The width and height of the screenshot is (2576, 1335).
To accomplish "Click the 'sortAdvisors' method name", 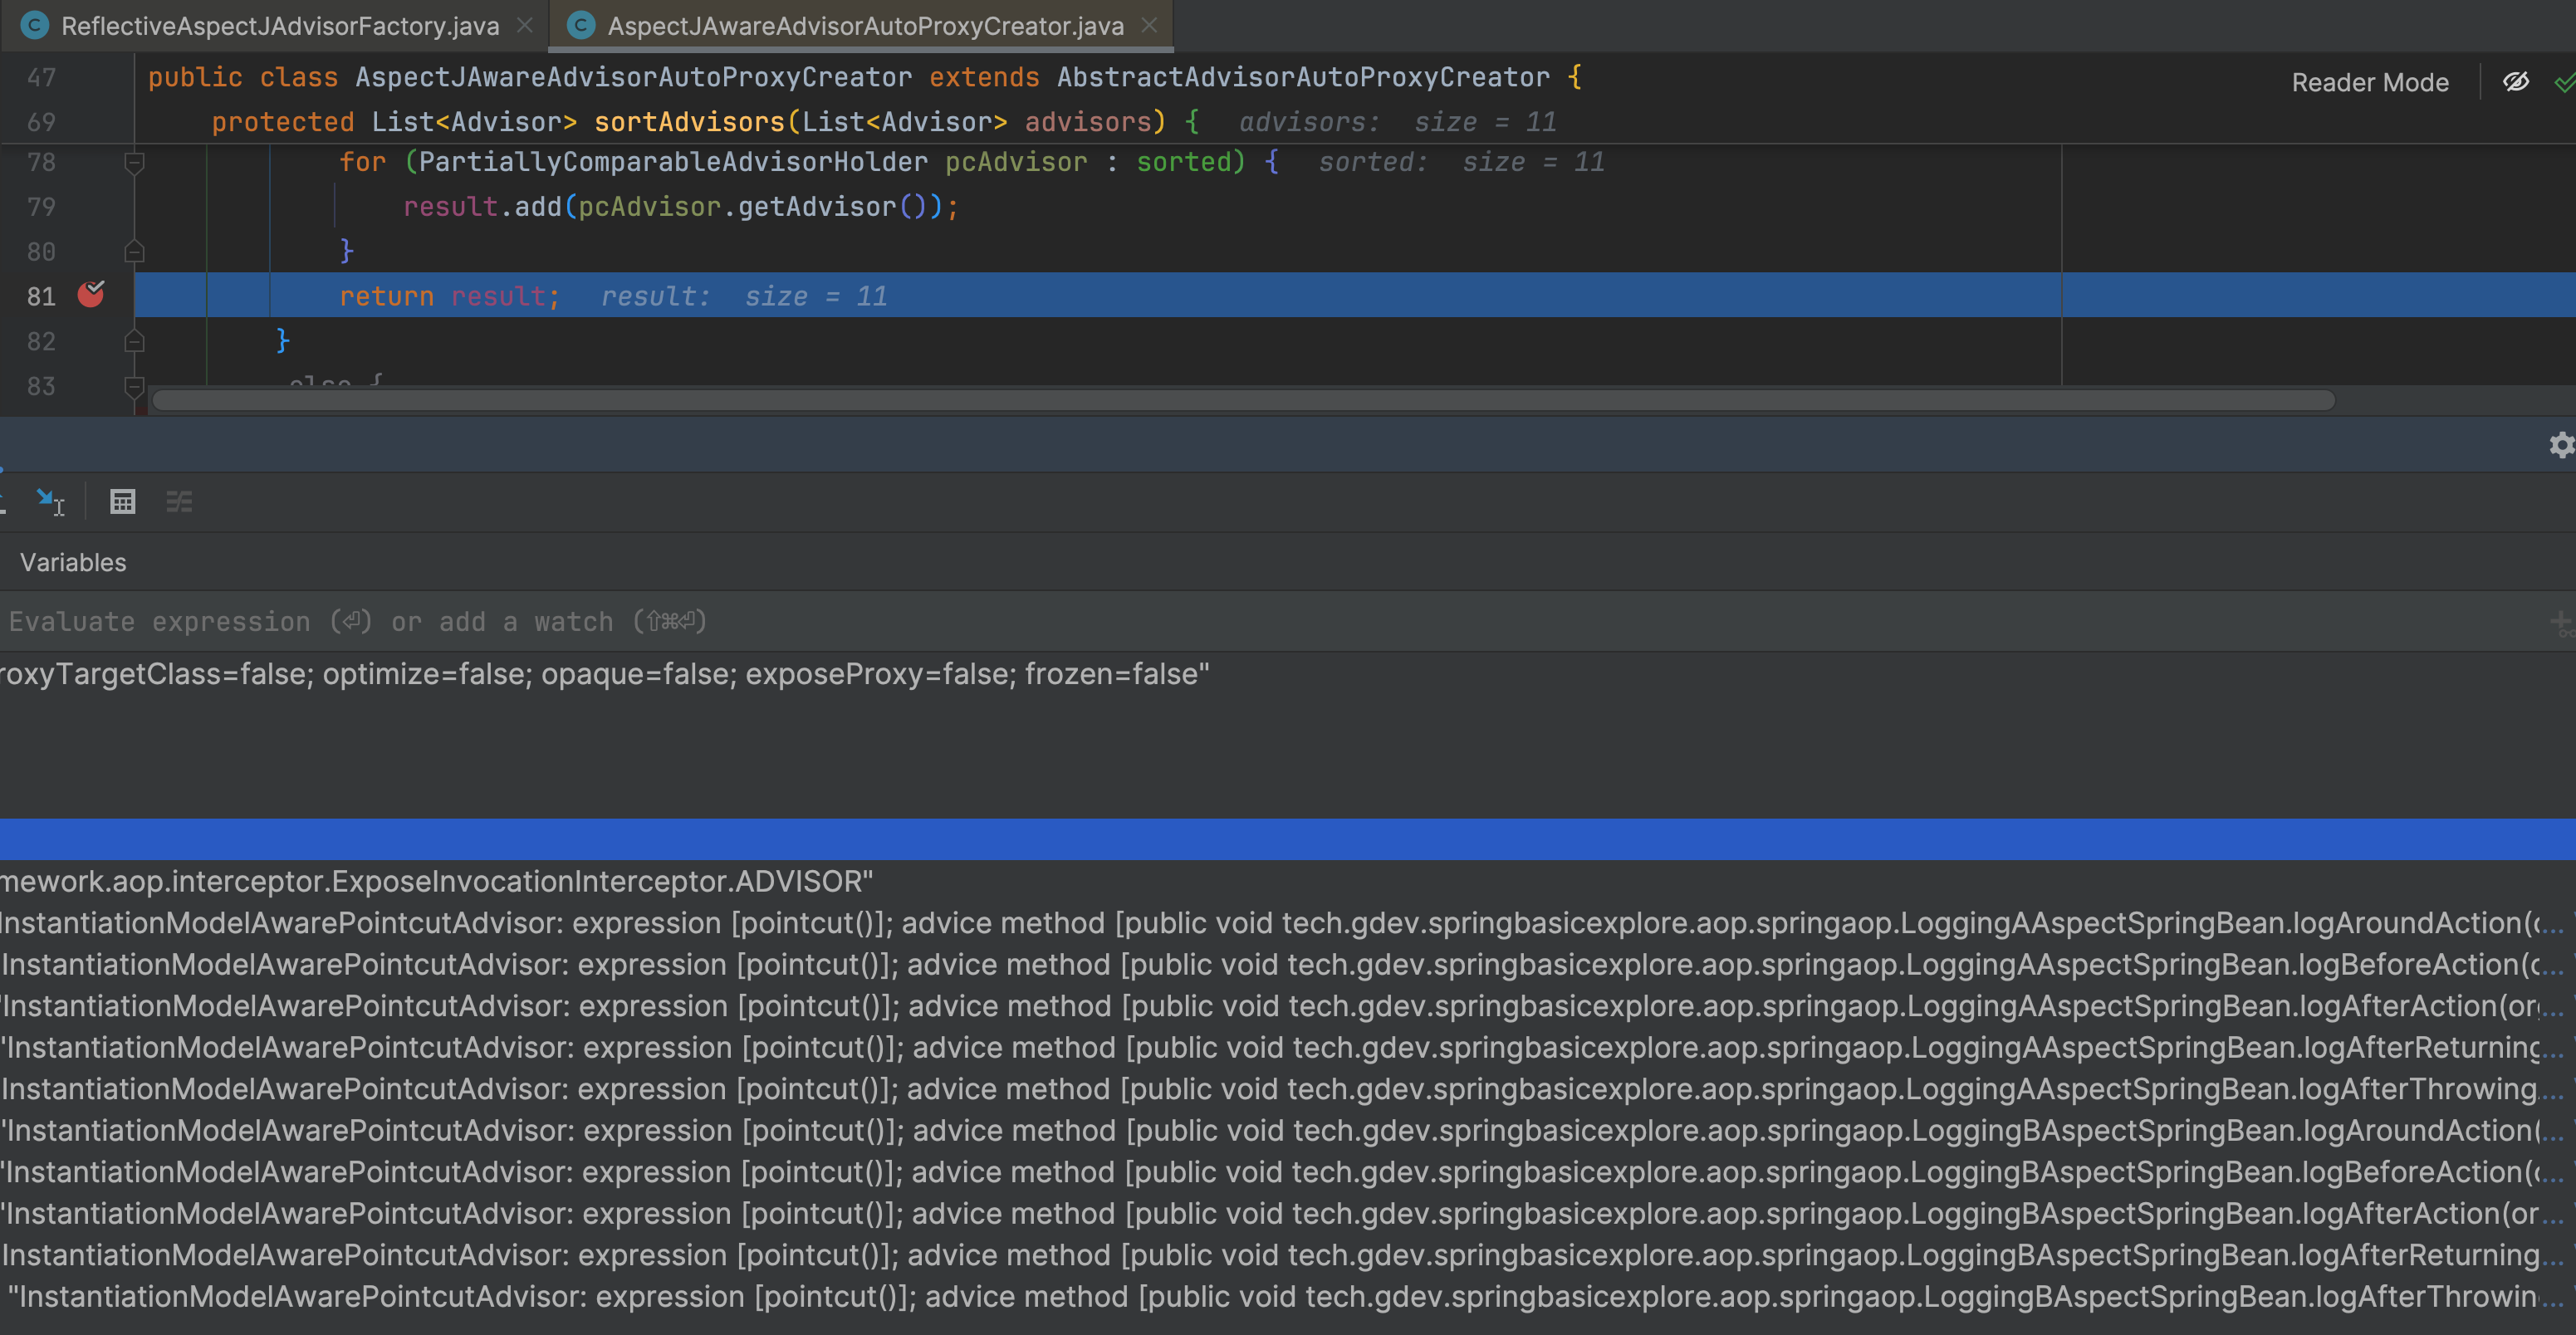I will 689,122.
